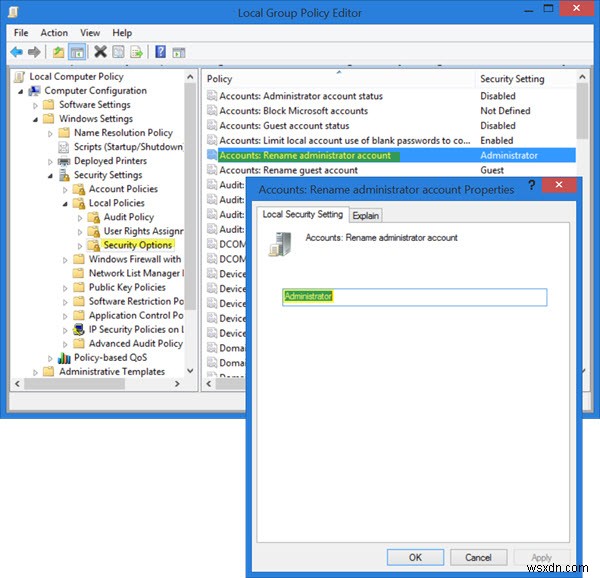Screen dimensions: 600x578
Task: Expand the Software Settings node
Action: point(35,105)
